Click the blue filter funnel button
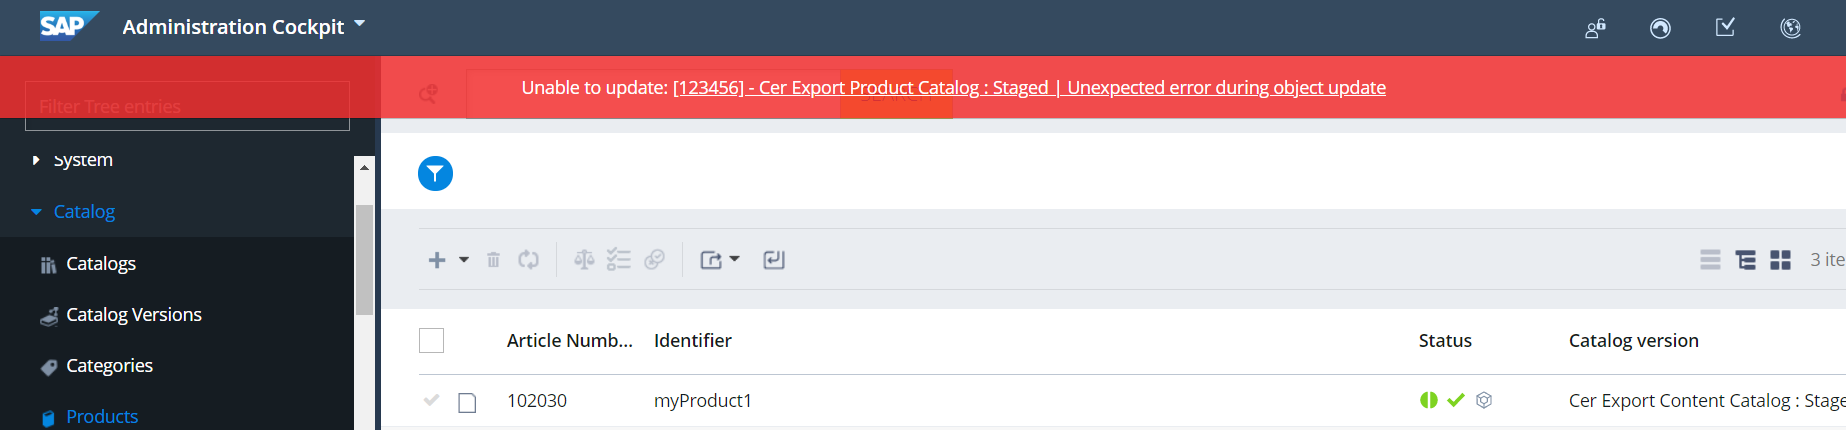This screenshot has height=430, width=1846. point(435,174)
